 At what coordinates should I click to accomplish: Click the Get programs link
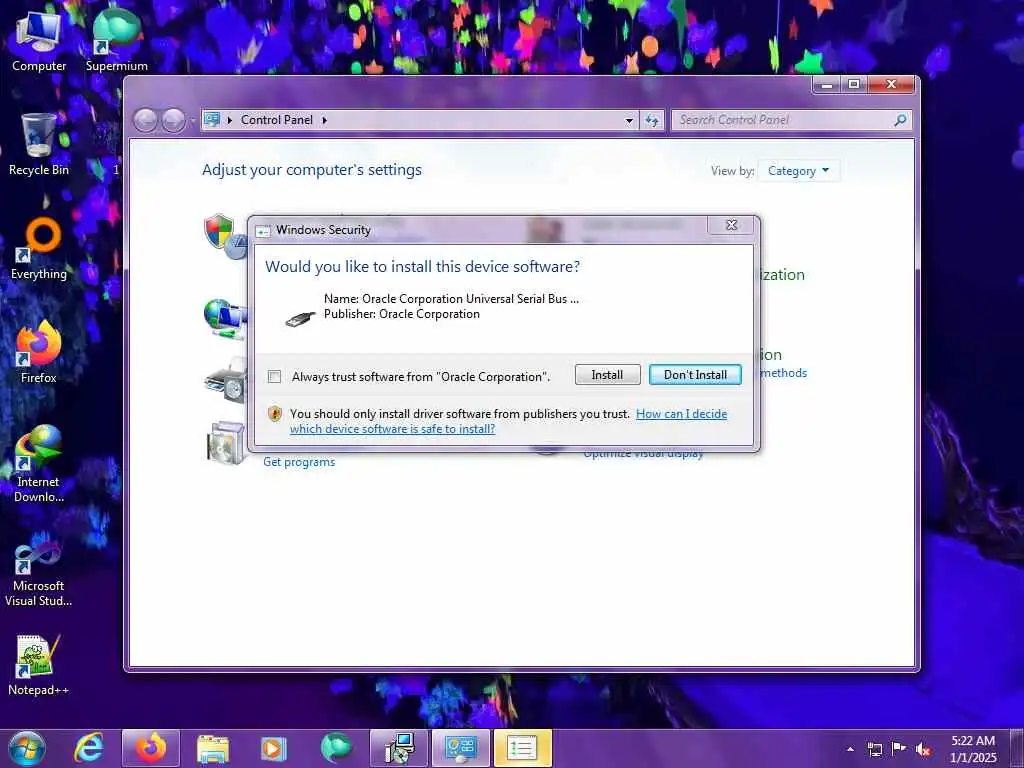coord(299,462)
